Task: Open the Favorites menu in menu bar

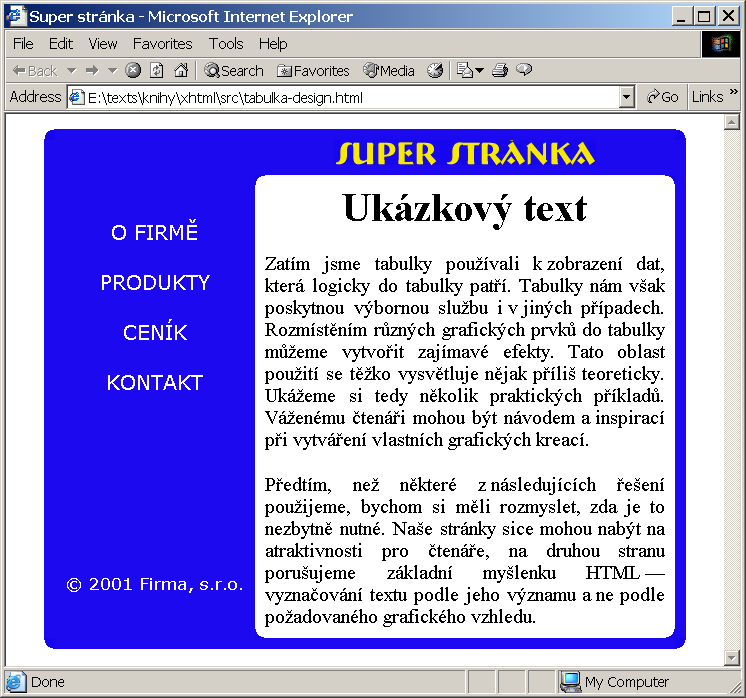Action: coord(162,44)
